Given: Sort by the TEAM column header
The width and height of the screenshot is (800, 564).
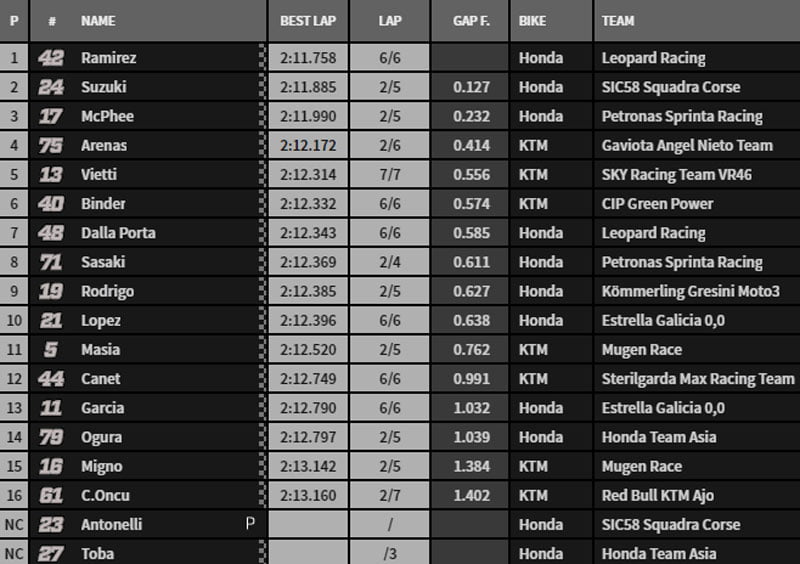Looking at the screenshot, I should 618,20.
